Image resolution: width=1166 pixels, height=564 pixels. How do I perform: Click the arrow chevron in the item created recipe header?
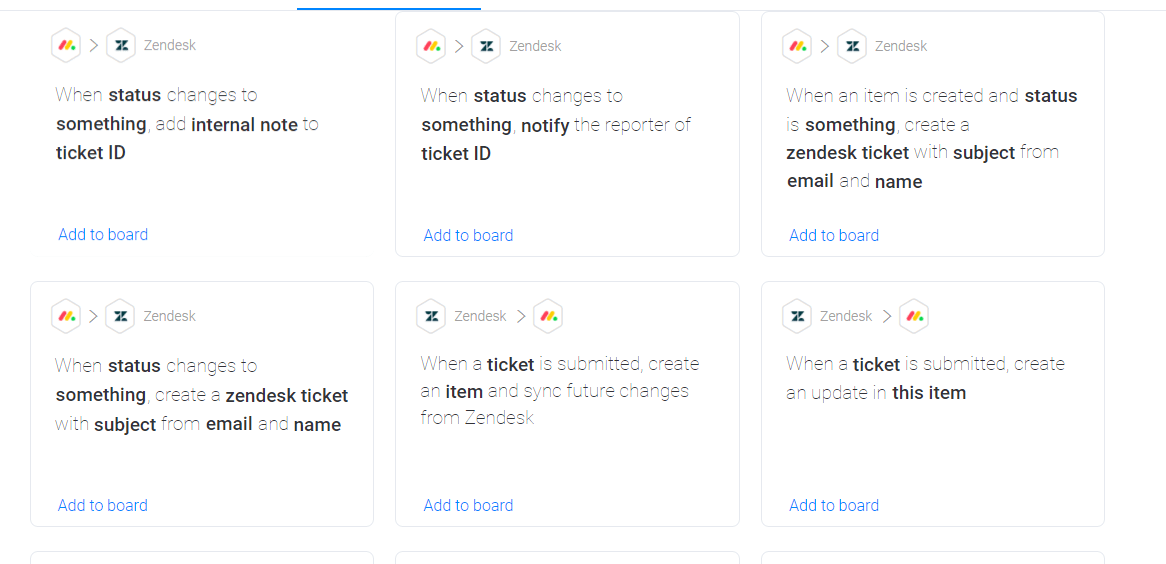(x=824, y=46)
